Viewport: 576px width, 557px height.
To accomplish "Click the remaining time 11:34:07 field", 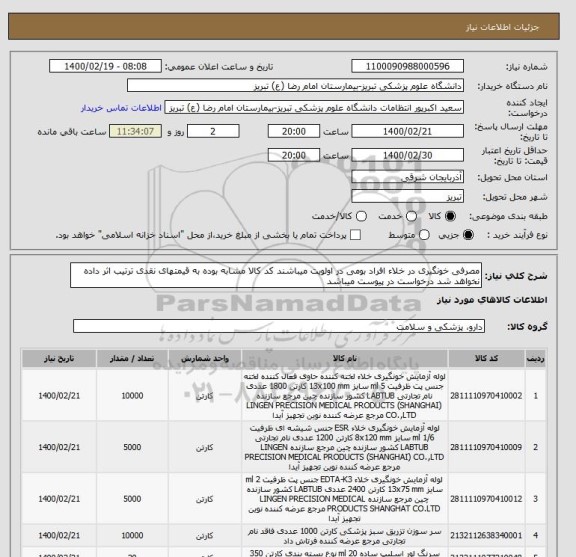I will (x=135, y=131).
